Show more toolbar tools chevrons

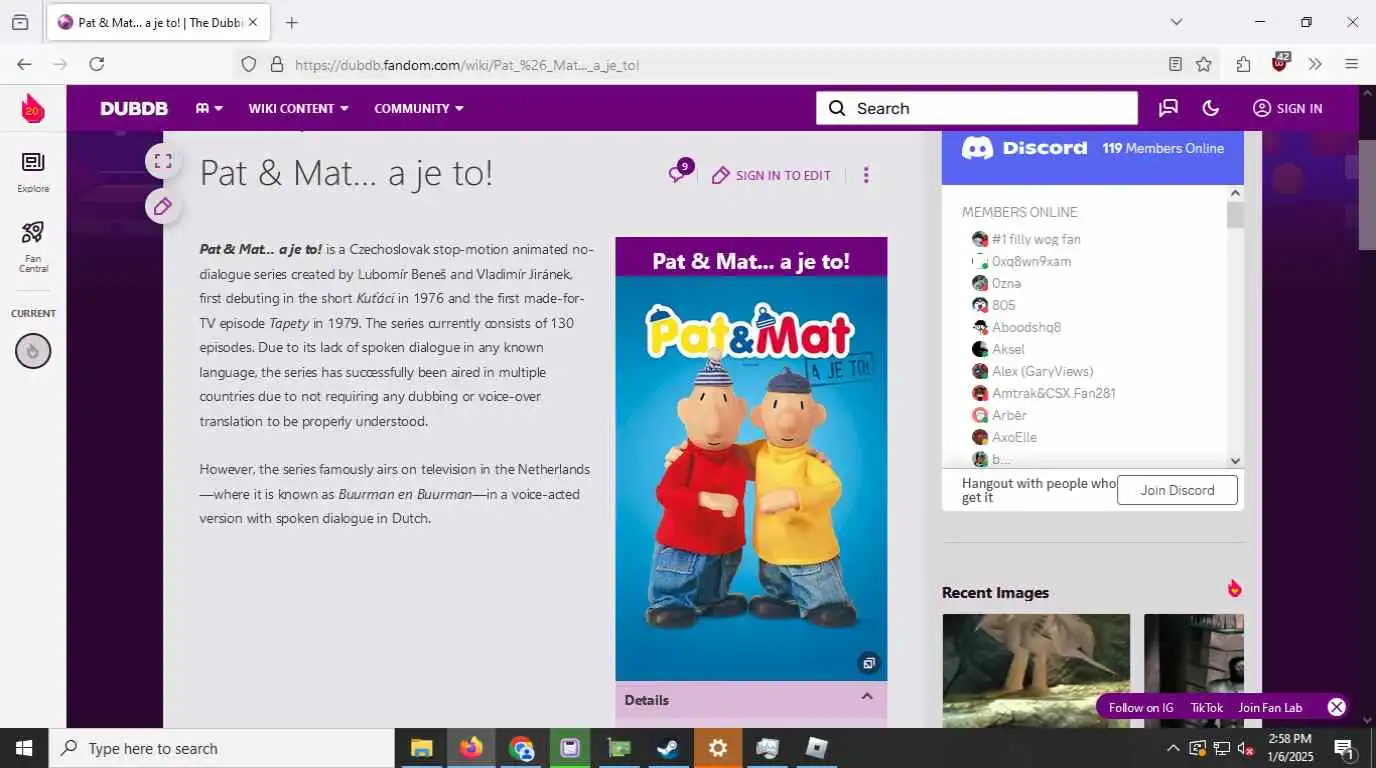click(1315, 64)
